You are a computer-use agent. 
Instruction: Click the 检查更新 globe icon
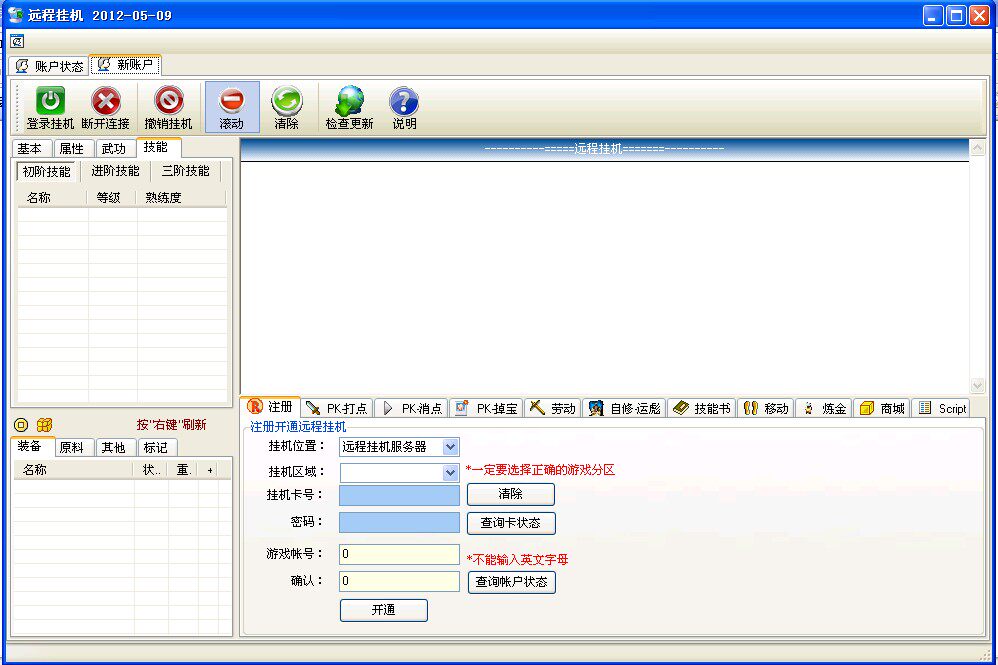point(349,101)
